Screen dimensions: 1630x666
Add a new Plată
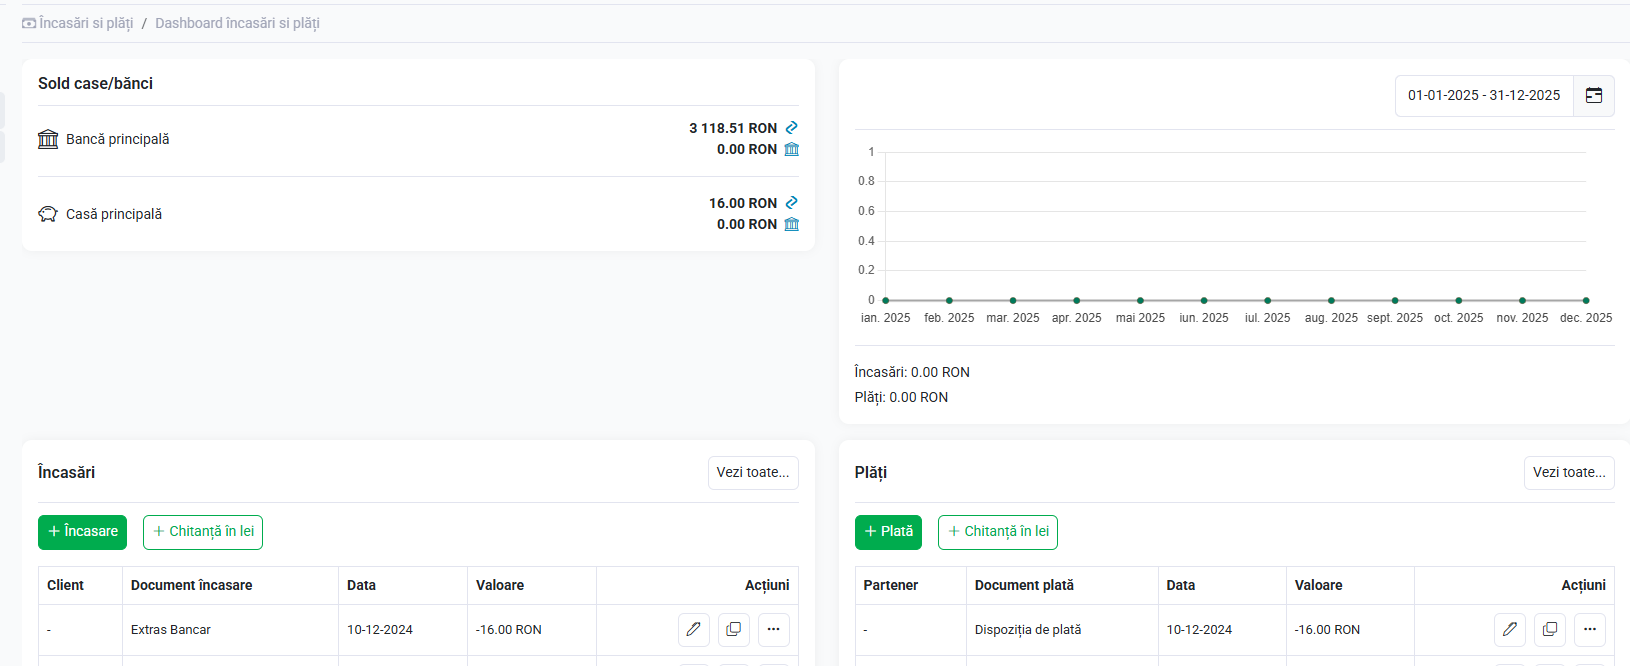click(888, 532)
